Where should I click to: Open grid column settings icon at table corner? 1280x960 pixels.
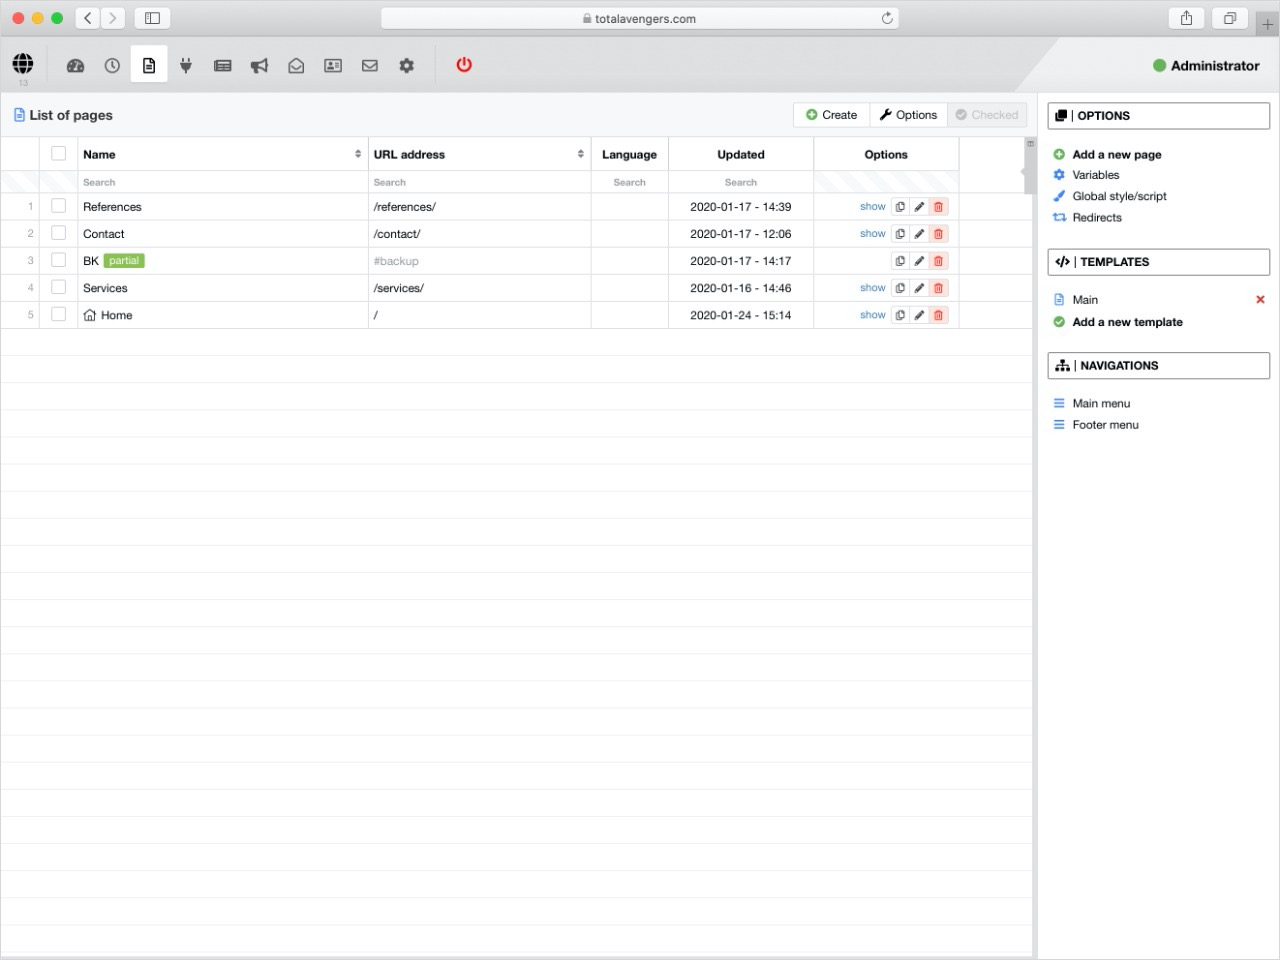point(1030,144)
